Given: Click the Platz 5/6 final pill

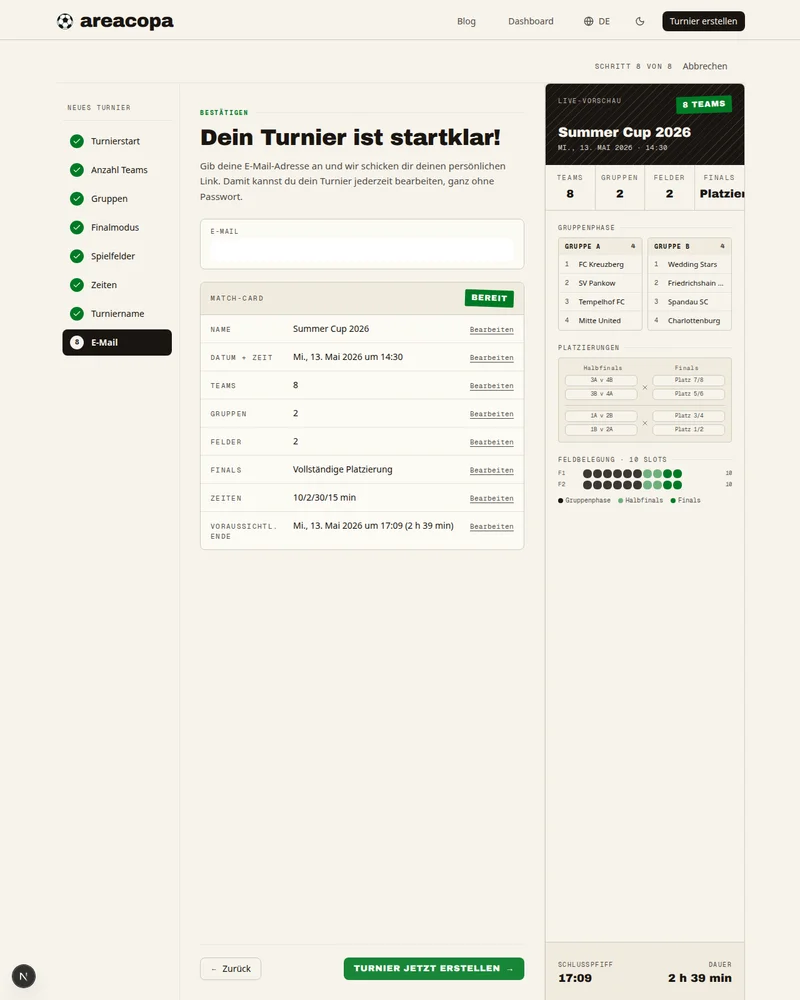Looking at the screenshot, I should pyautogui.click(x=688, y=394).
